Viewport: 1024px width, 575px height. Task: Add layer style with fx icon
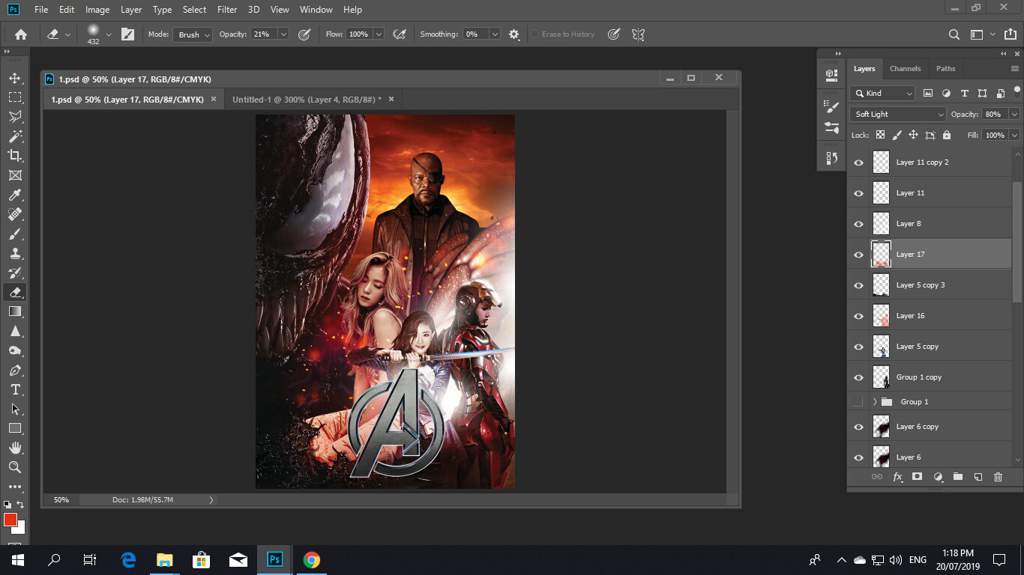tap(897, 477)
